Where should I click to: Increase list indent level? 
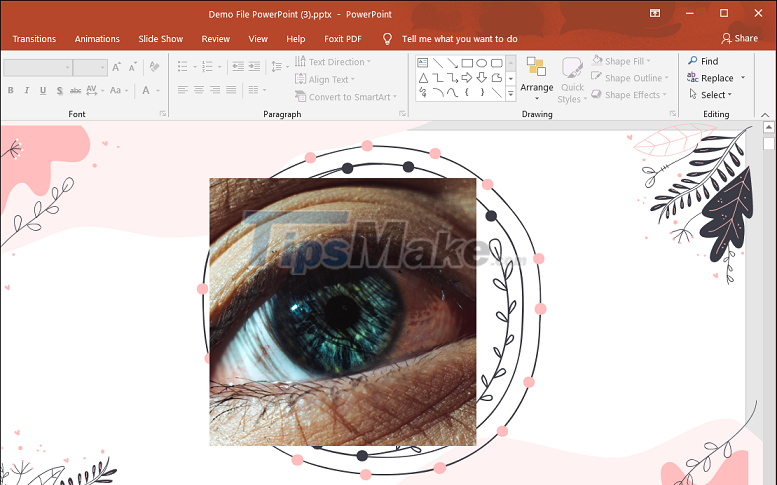click(254, 66)
